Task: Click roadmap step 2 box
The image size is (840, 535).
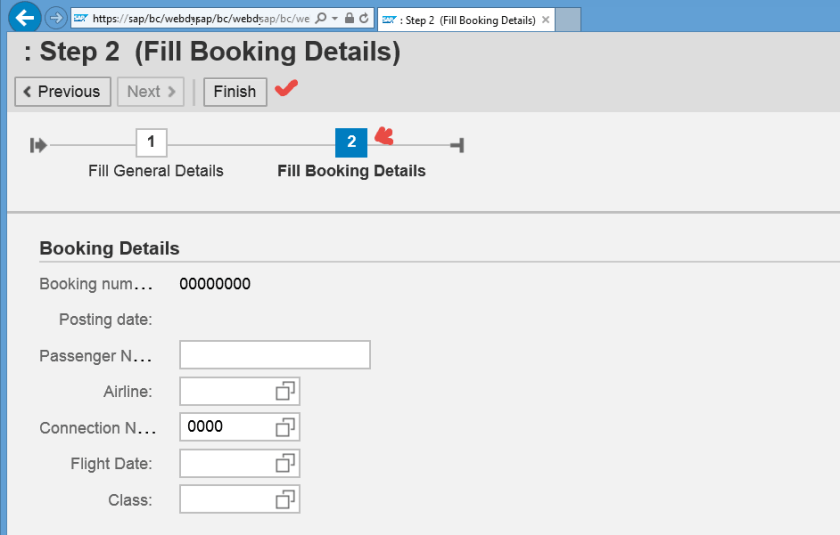Action: 351,142
